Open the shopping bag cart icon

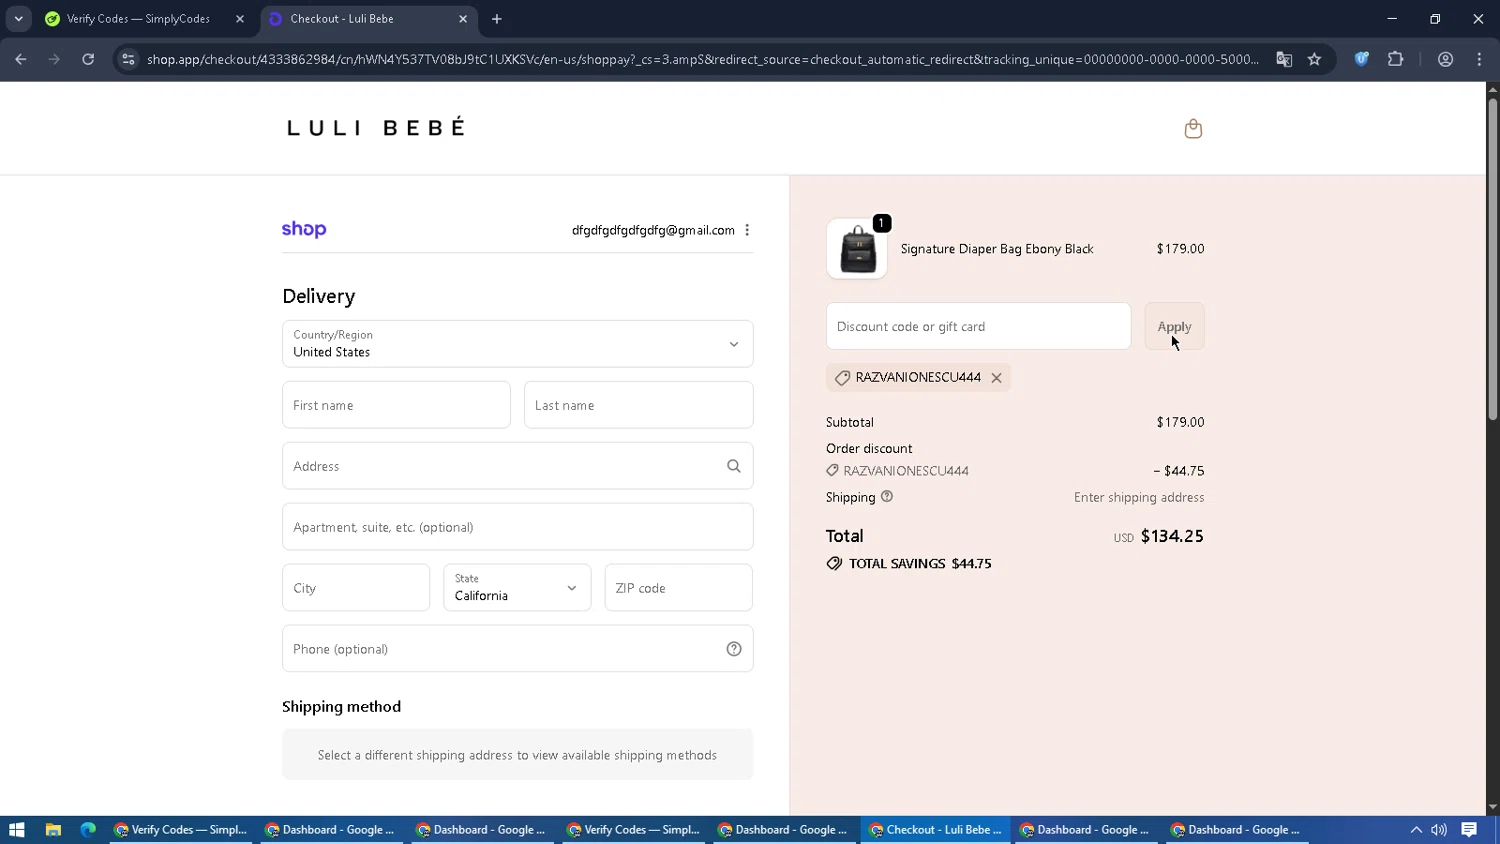click(x=1193, y=128)
